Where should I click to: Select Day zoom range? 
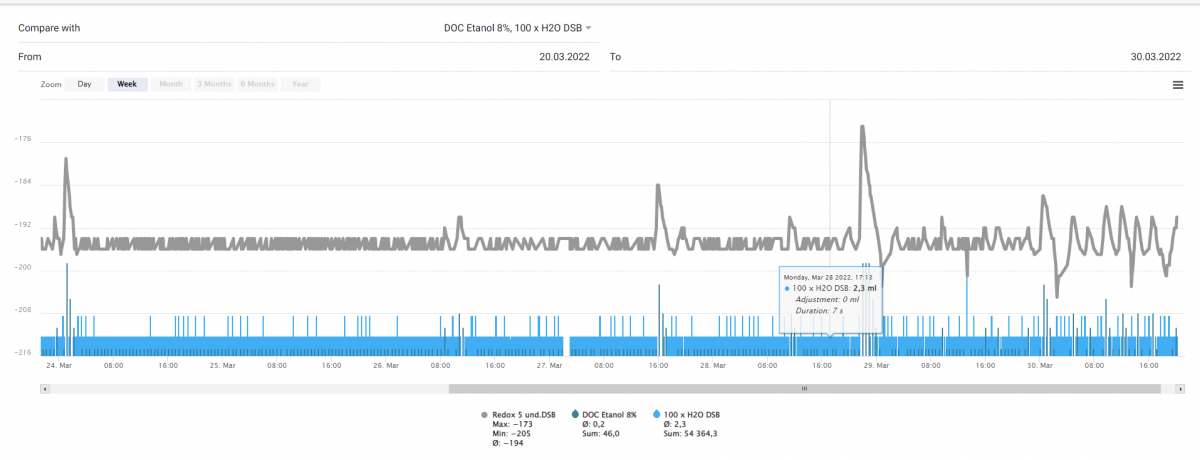point(85,84)
